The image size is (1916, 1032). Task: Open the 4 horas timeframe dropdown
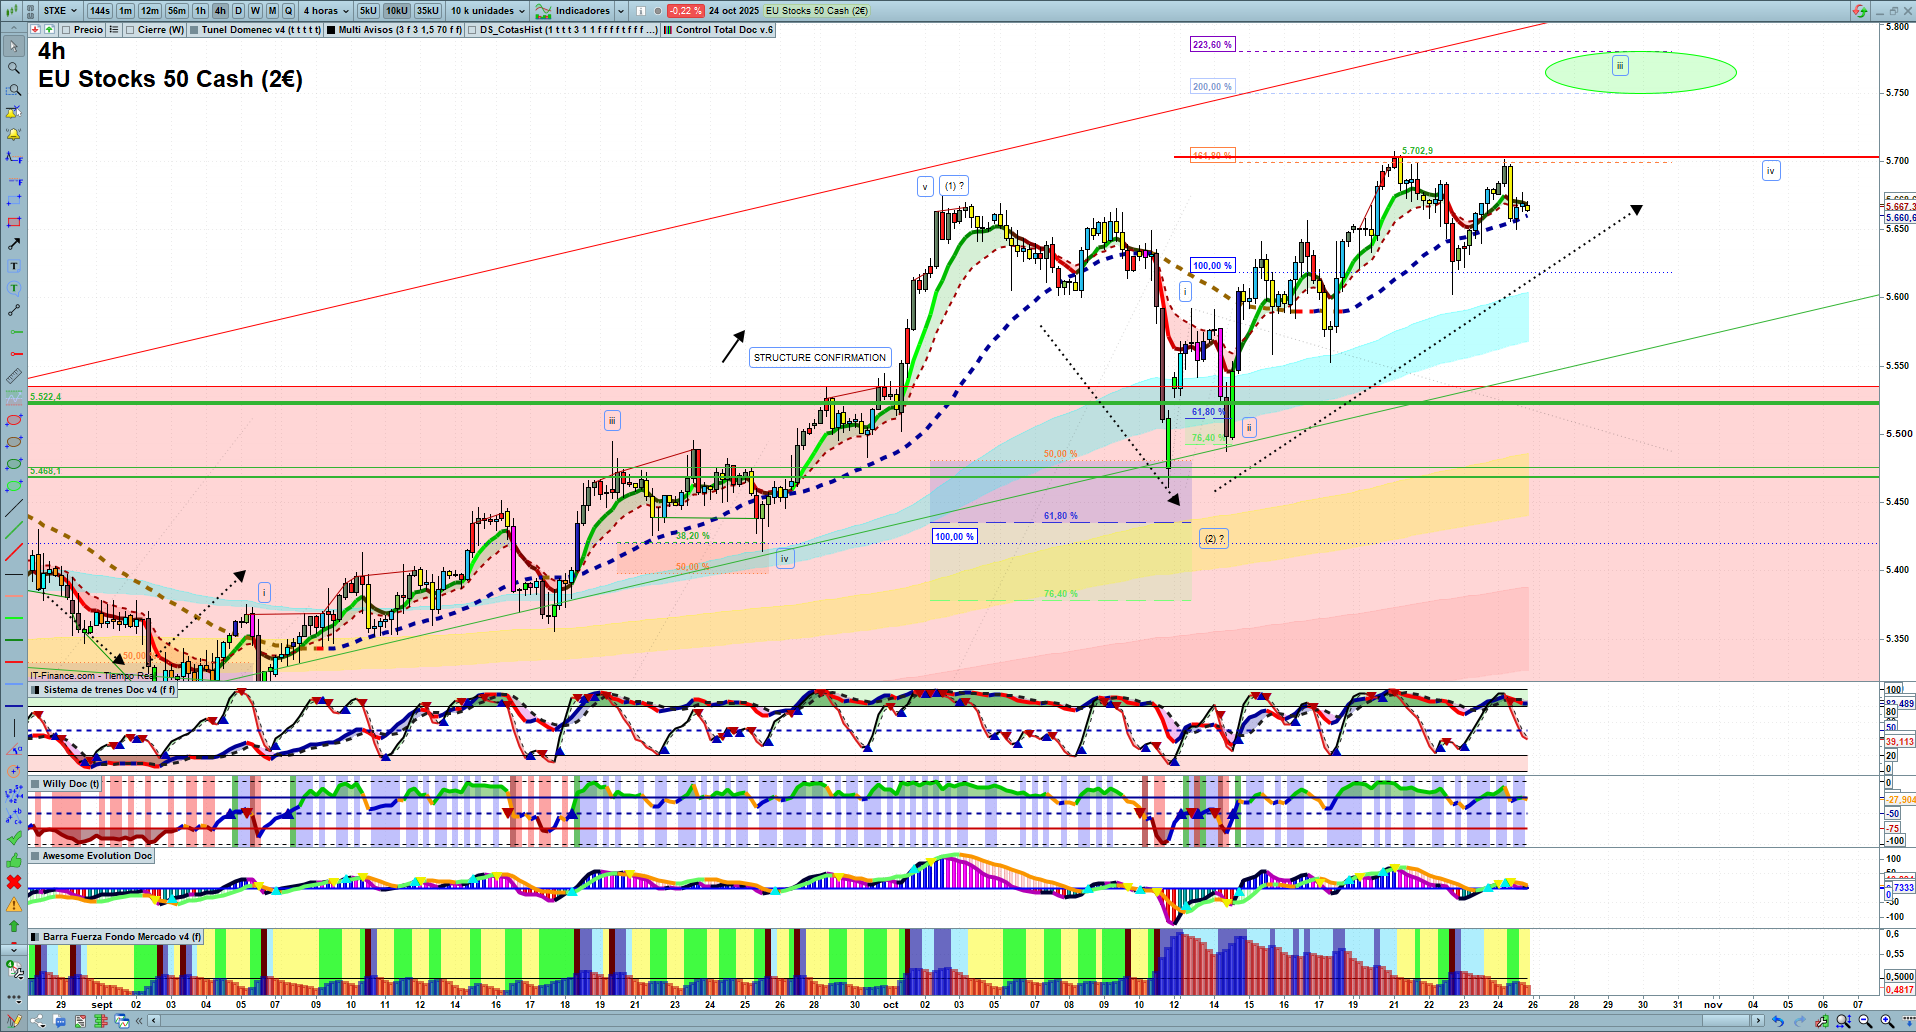point(326,11)
